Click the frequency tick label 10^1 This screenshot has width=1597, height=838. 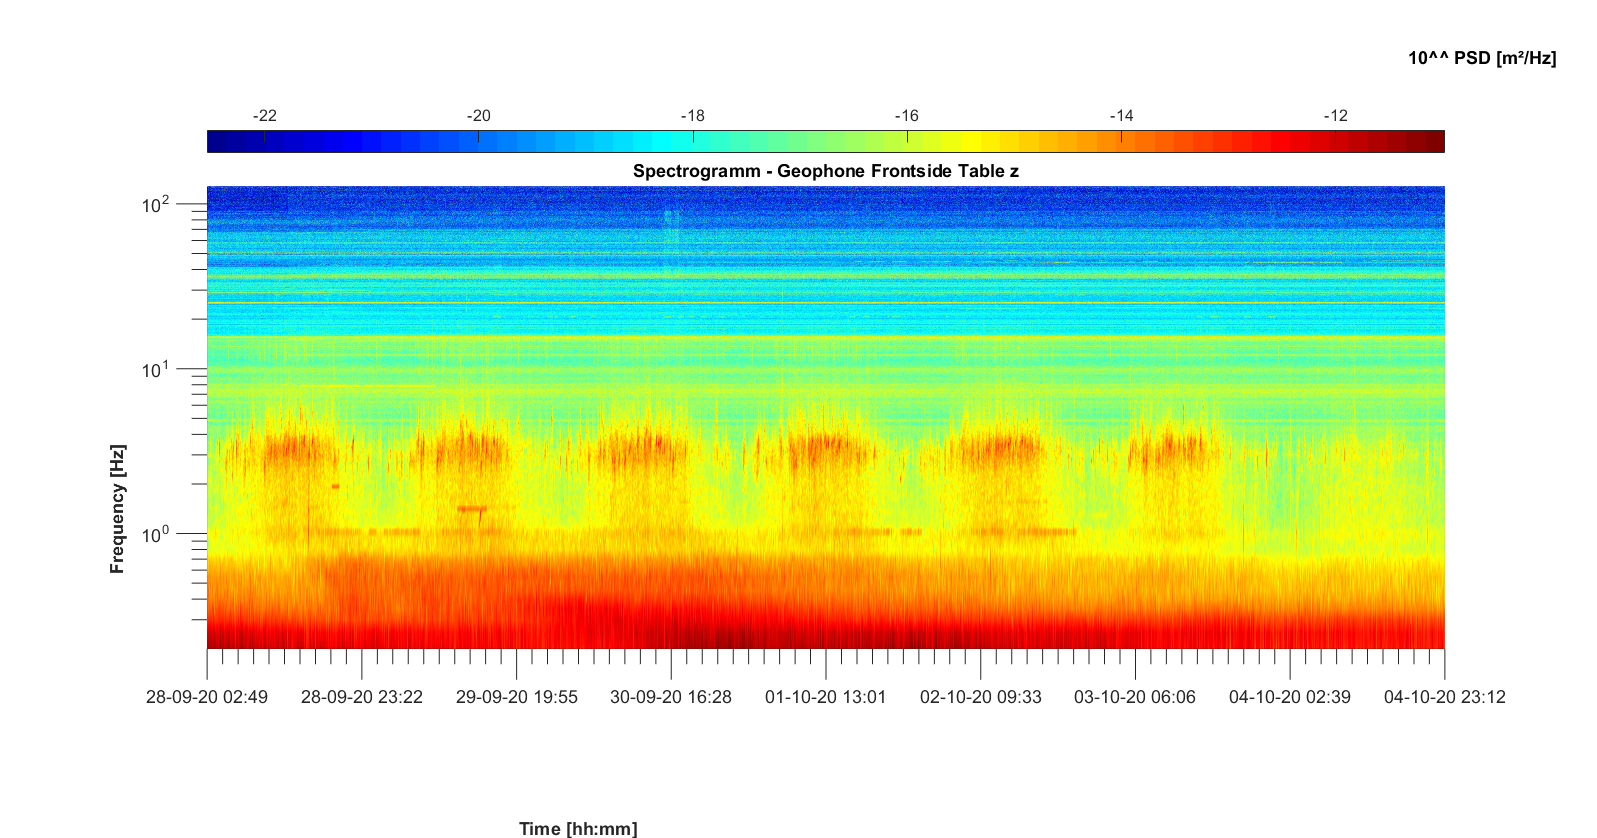click(157, 370)
